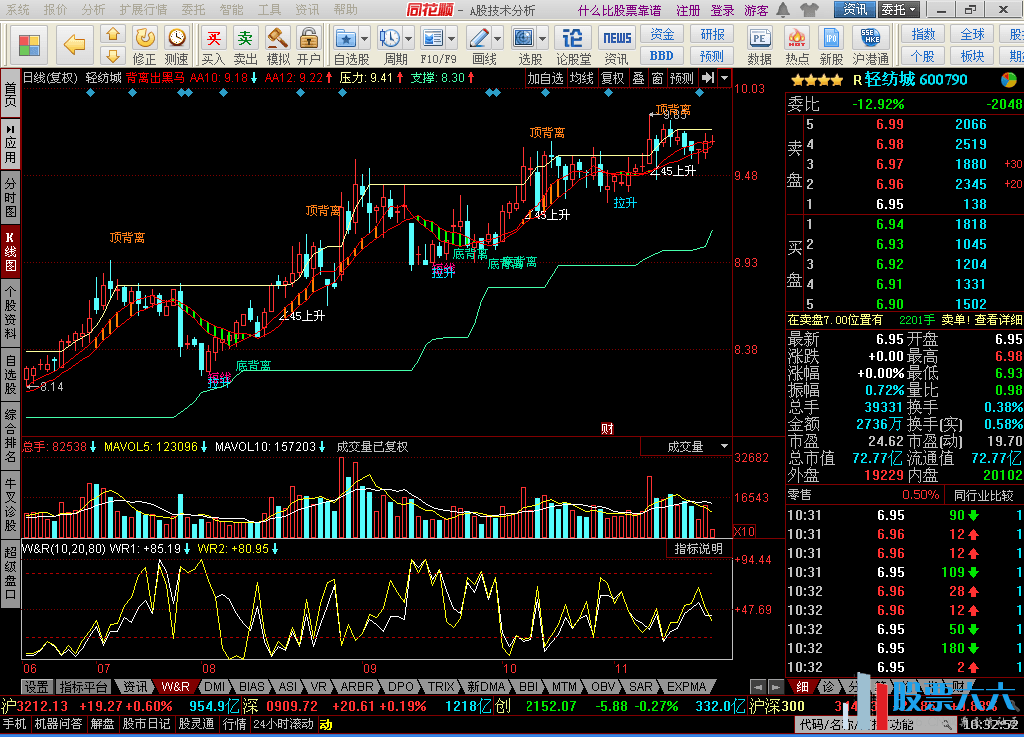1024x737 pixels.
Task: Toggle 均线 moving averages on chart
Action: click(x=581, y=78)
